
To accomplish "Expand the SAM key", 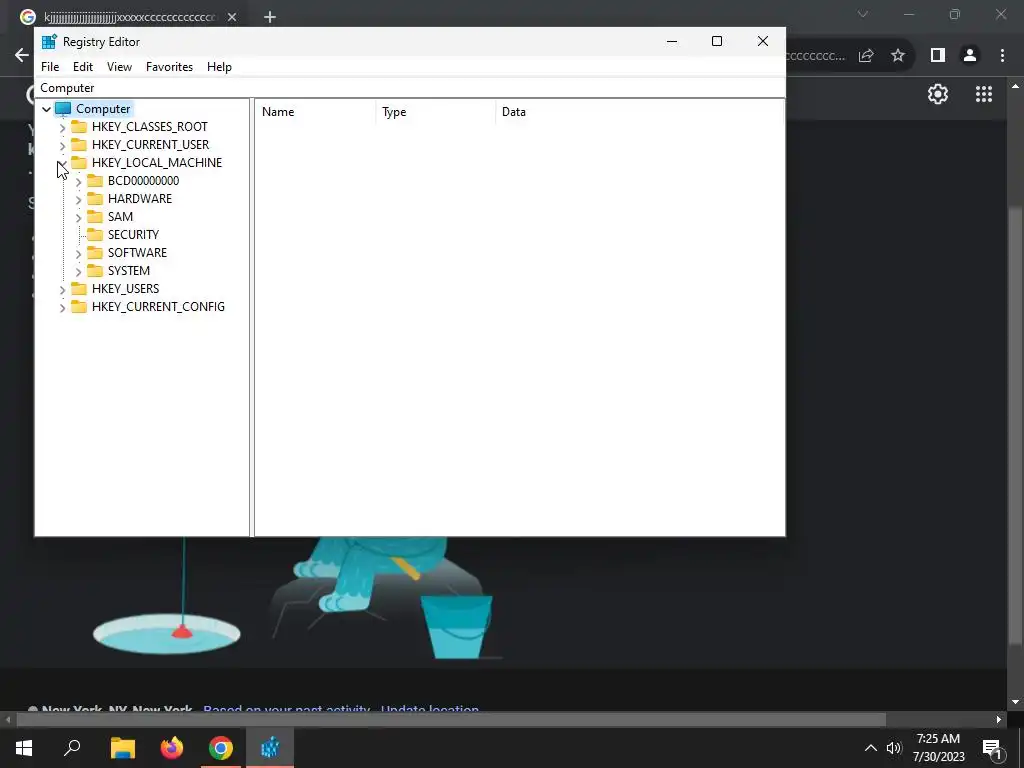I will [78, 217].
